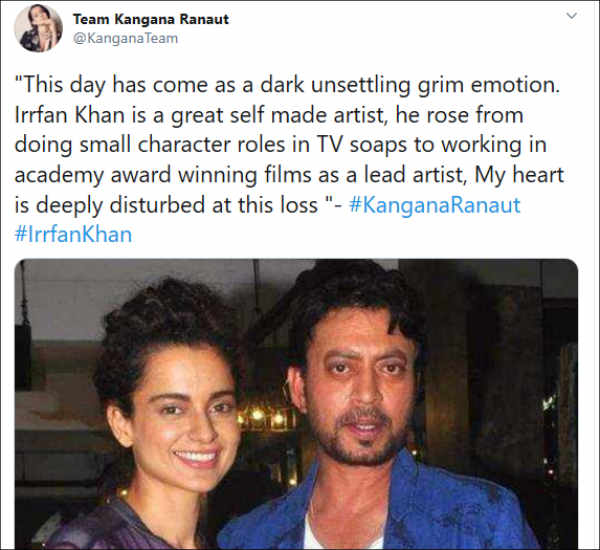Open the attached tweet photo
This screenshot has width=600, height=550.
[x=296, y=404]
